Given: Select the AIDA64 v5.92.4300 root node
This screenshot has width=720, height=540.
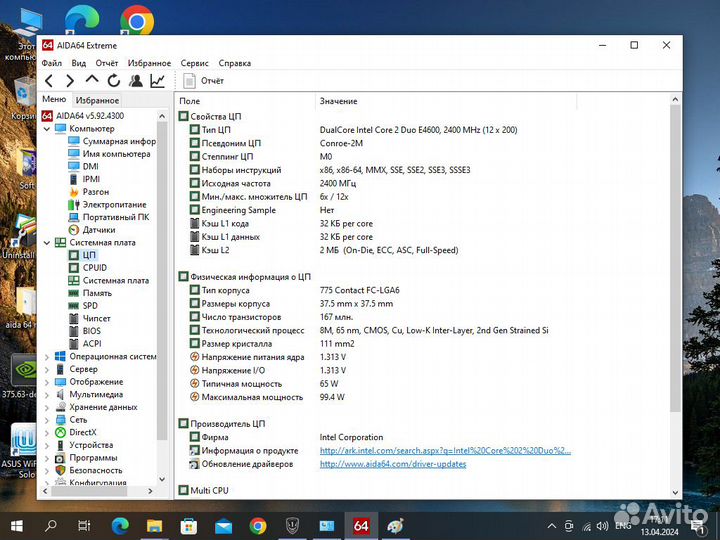Looking at the screenshot, I should tap(90, 116).
